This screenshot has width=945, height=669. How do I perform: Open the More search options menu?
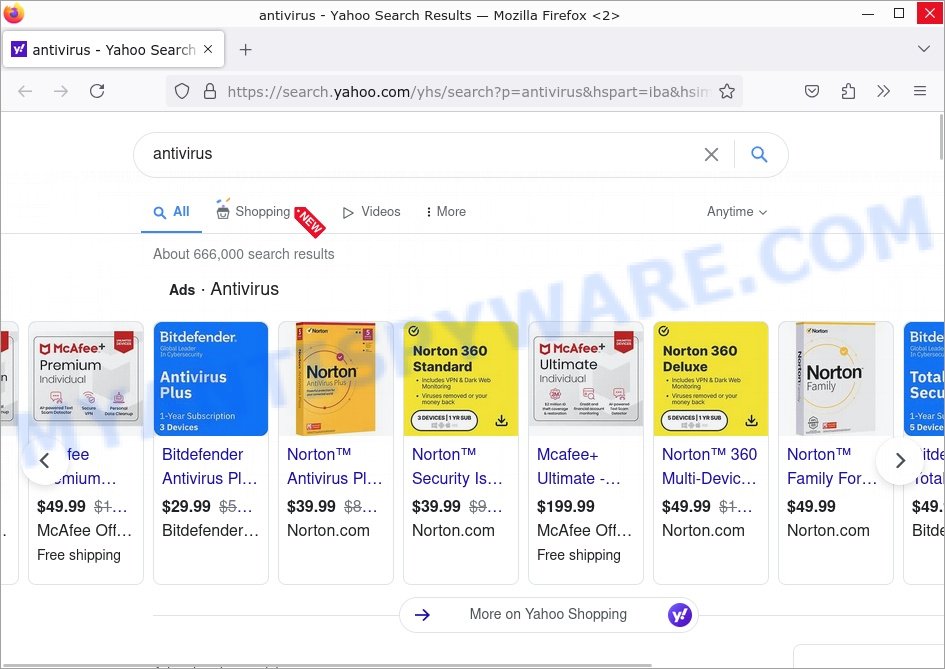coord(446,212)
